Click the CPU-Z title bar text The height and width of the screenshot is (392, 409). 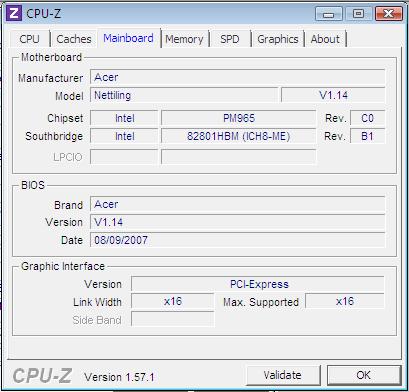click(x=43, y=14)
